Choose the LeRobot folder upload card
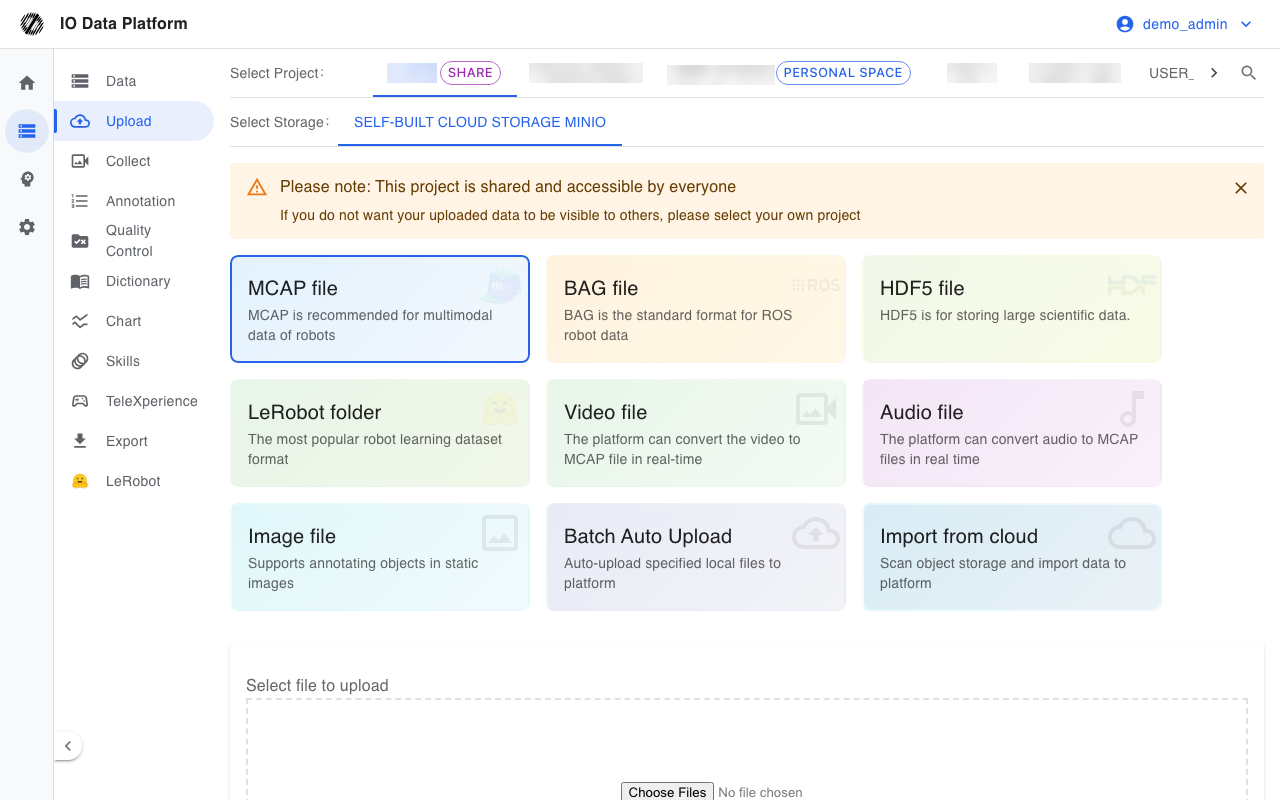This screenshot has height=800, width=1280. click(380, 433)
